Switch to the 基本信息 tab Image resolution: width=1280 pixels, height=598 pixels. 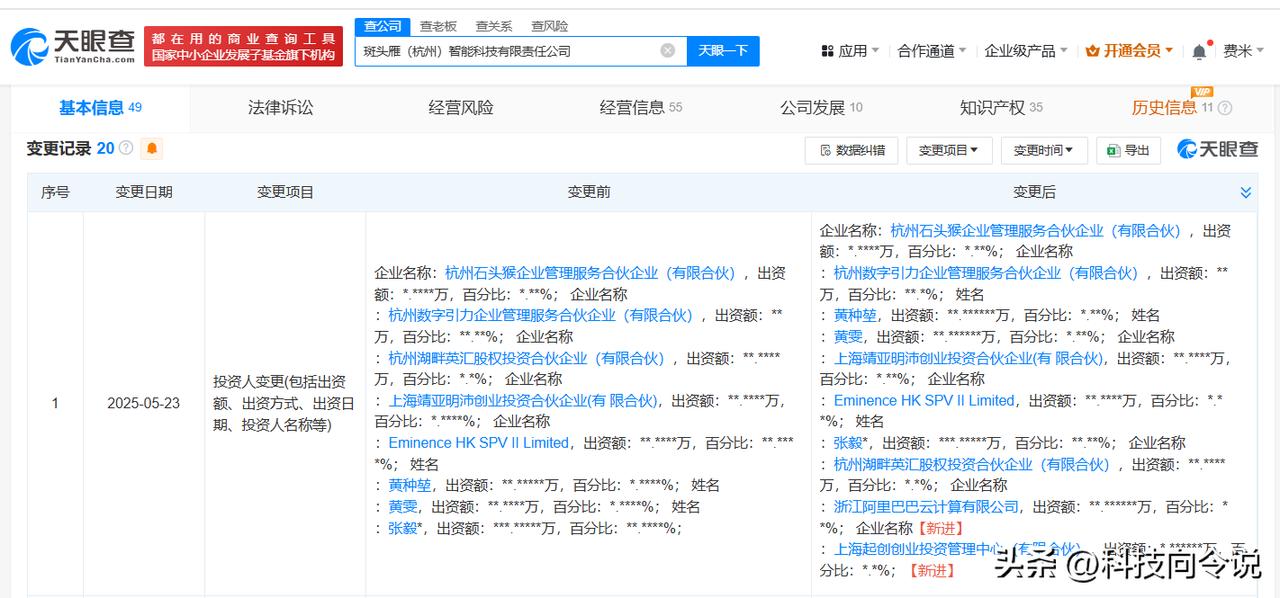point(100,108)
